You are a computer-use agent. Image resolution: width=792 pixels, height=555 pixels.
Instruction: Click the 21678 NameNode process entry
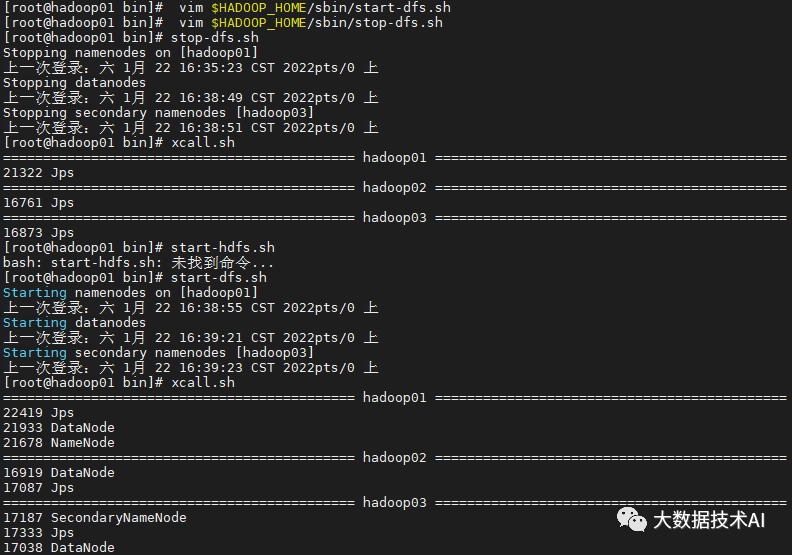point(58,443)
